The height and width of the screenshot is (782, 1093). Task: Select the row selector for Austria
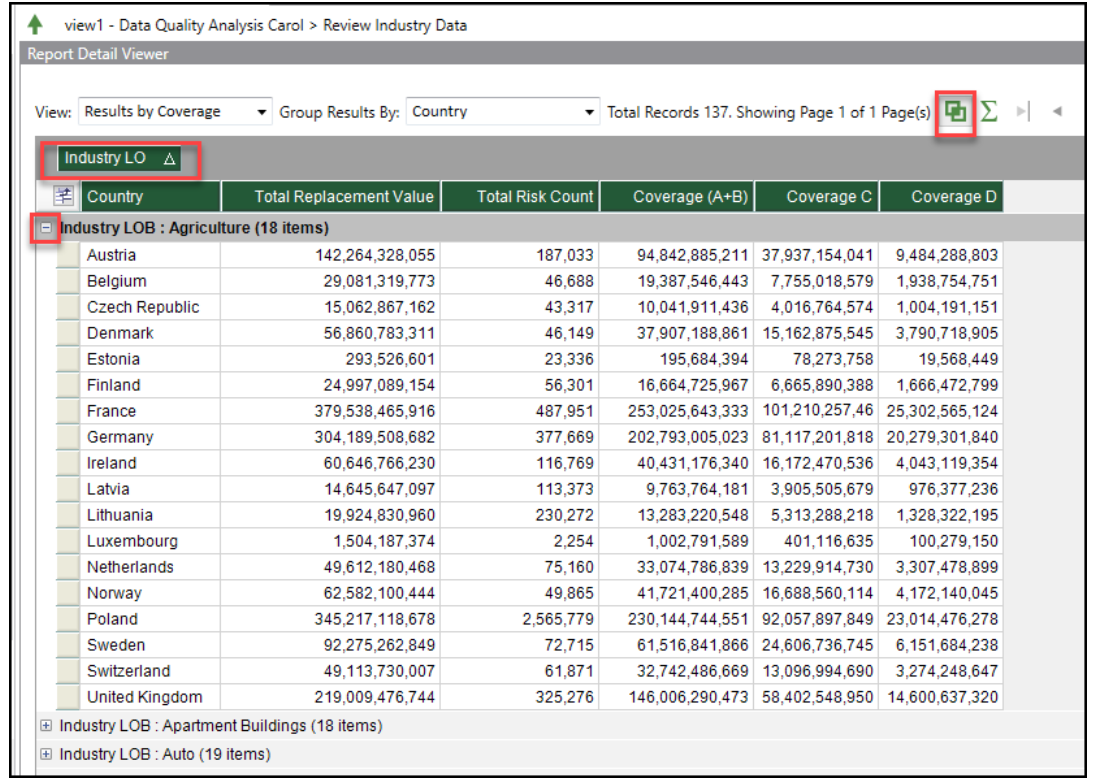(67, 255)
